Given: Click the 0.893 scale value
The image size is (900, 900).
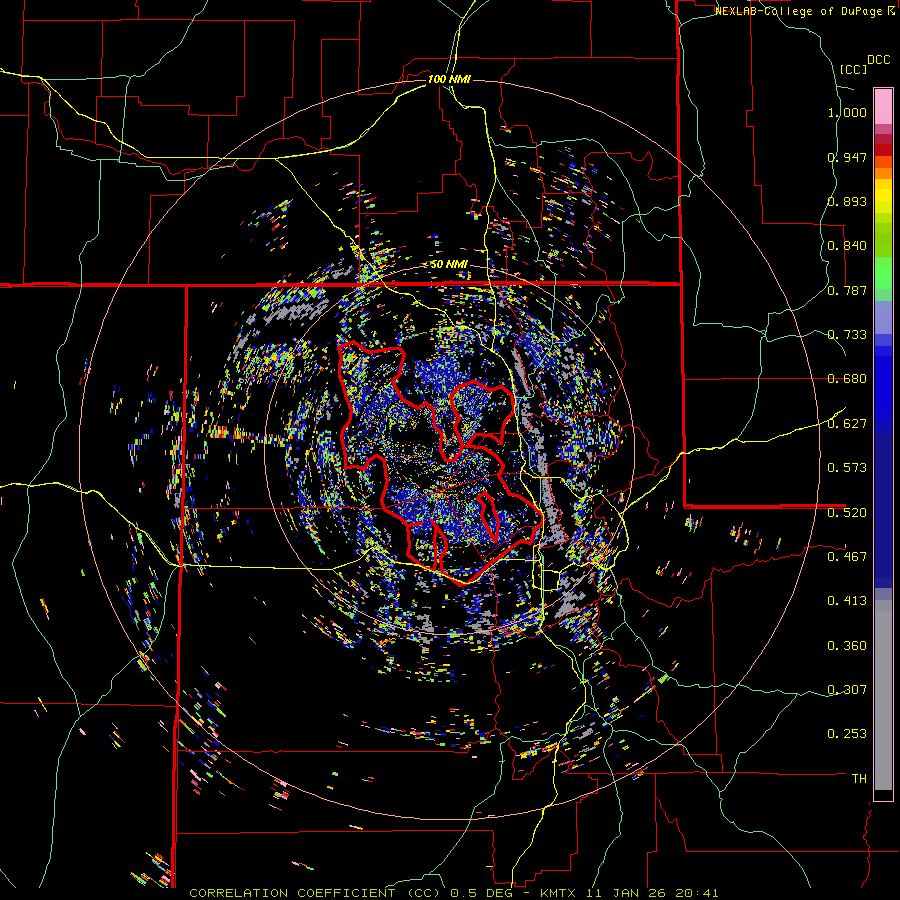Looking at the screenshot, I should [847, 201].
